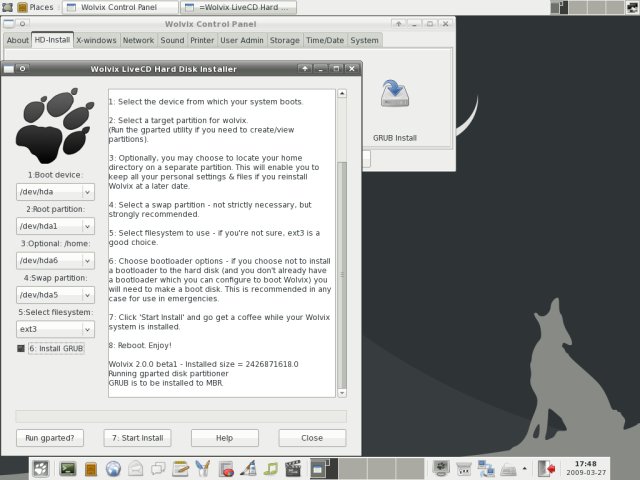640x480 pixels.
Task: Expand the Boot device /dev/hda dropdown
Action: tap(55, 192)
